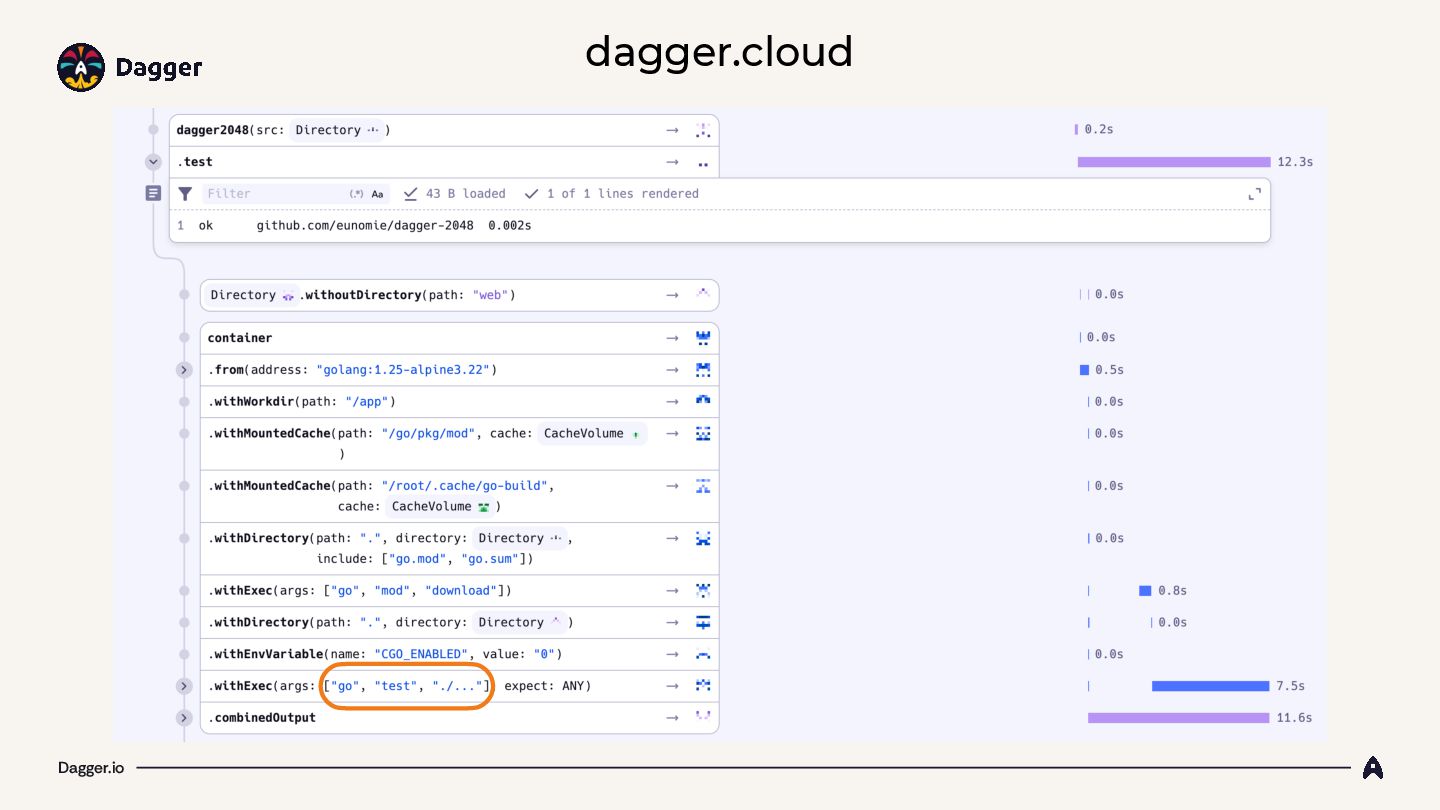Click digest icon on withEnvVariable row

703,655
